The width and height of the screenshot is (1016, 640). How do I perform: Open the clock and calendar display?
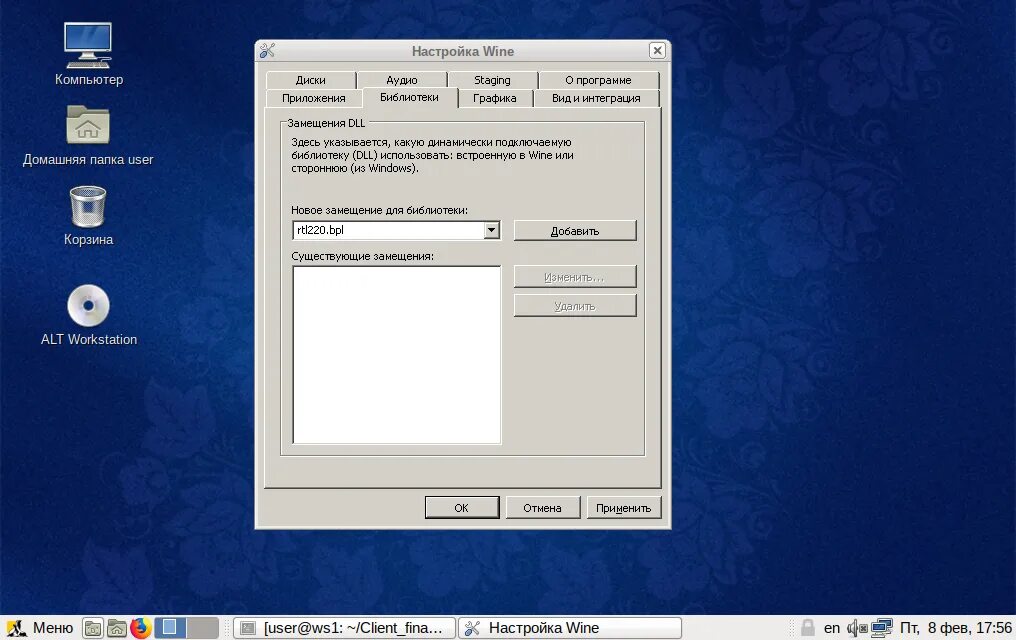pyautogui.click(x=955, y=628)
